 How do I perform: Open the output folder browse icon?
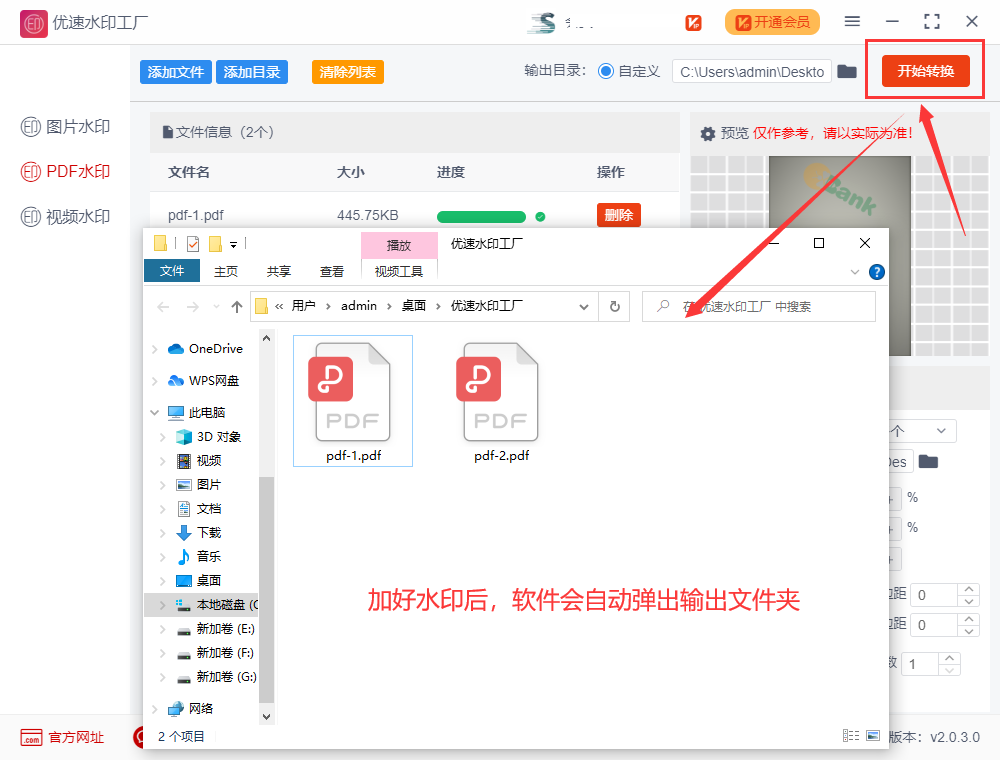pos(847,71)
